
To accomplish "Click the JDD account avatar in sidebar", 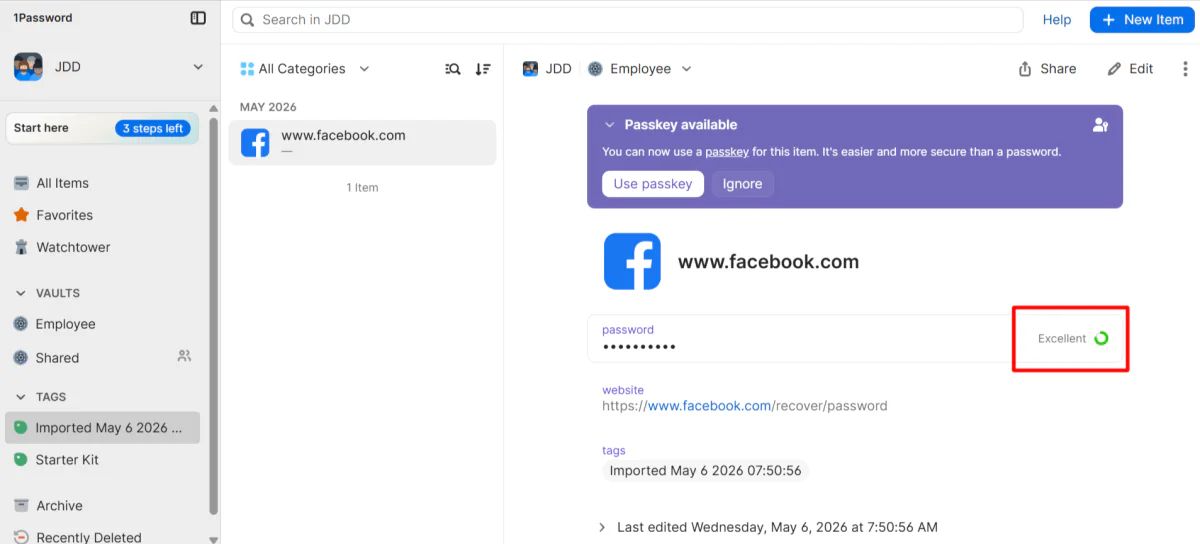I will click(28, 67).
